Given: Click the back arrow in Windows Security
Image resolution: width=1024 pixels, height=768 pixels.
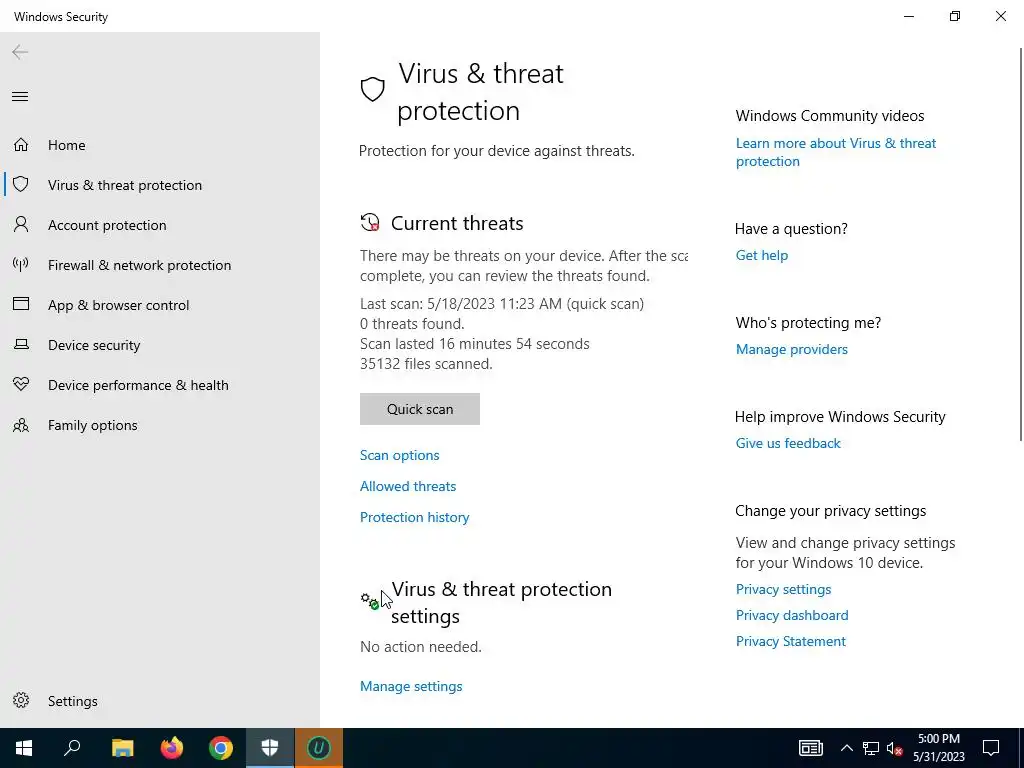Looking at the screenshot, I should [x=20, y=52].
